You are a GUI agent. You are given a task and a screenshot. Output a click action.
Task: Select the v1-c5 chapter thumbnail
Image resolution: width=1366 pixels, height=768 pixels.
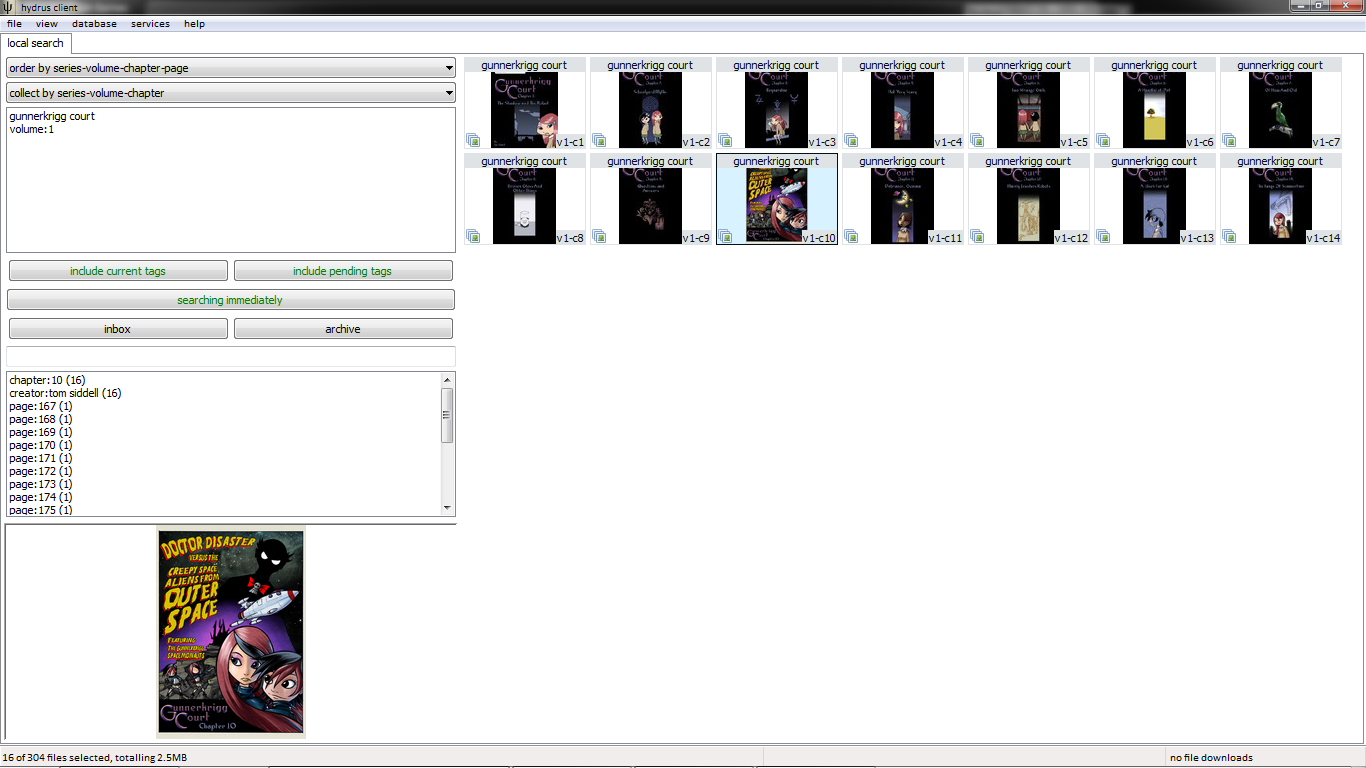(1029, 103)
